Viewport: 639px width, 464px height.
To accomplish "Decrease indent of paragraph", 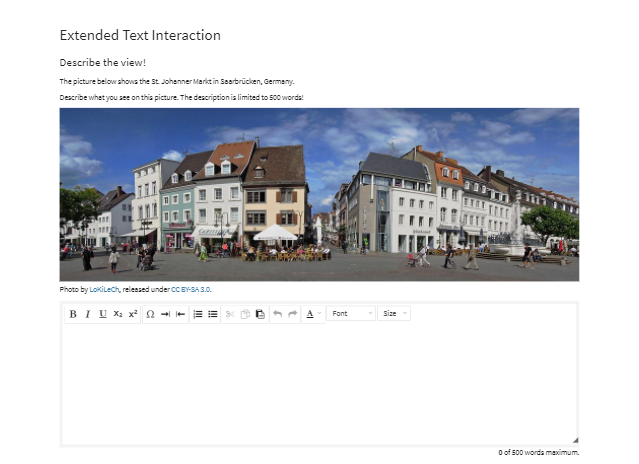I will (181, 314).
